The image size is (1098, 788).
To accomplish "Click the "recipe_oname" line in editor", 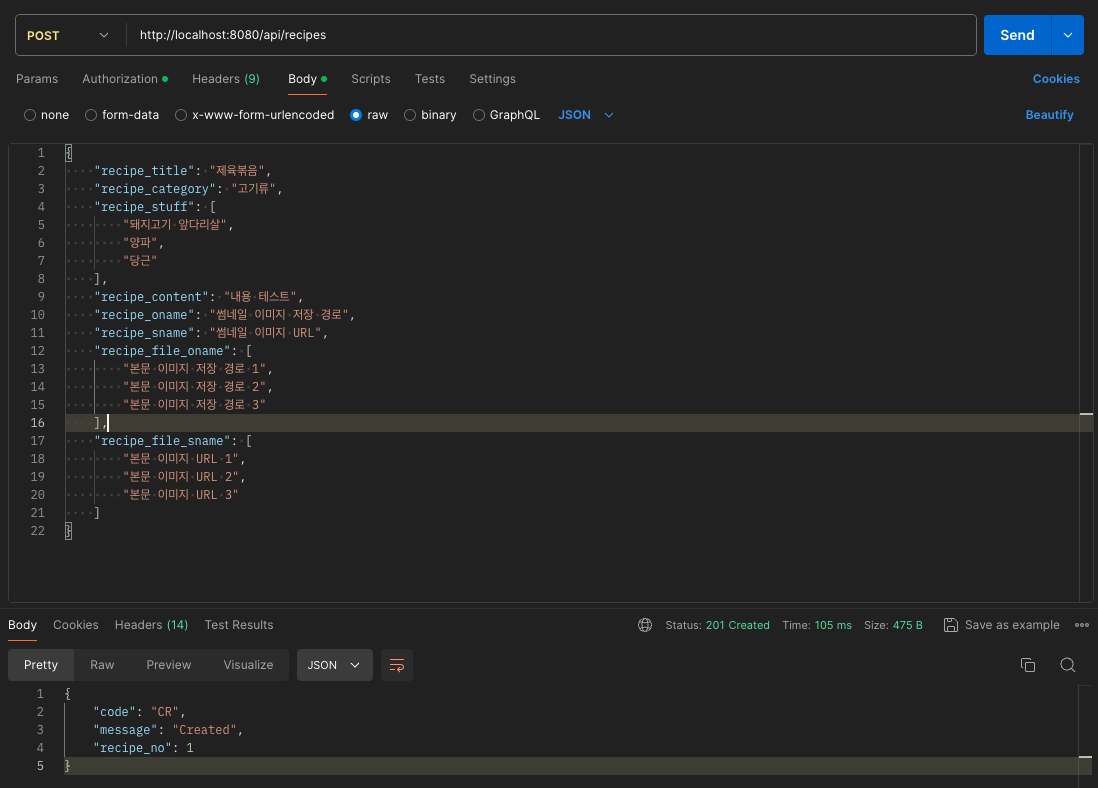I will pos(224,315).
